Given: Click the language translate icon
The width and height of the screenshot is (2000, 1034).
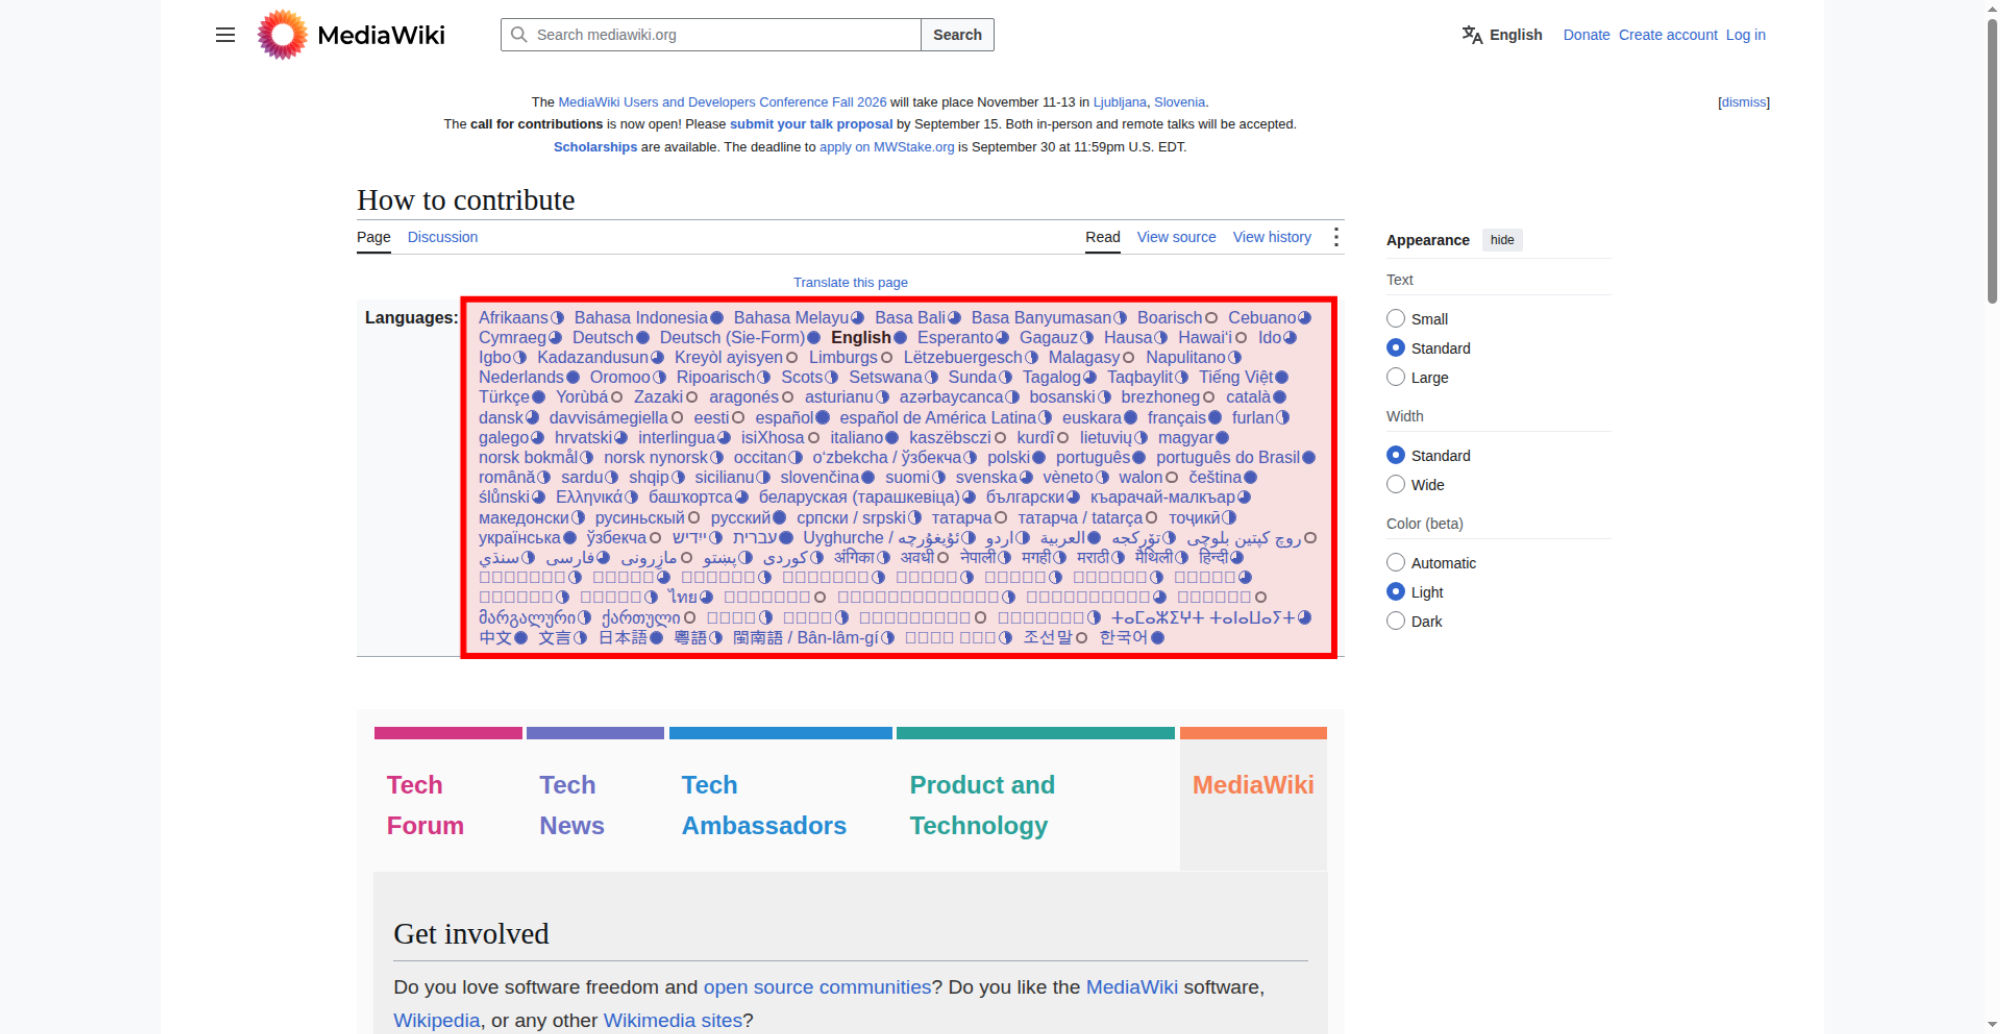Looking at the screenshot, I should tap(1472, 35).
